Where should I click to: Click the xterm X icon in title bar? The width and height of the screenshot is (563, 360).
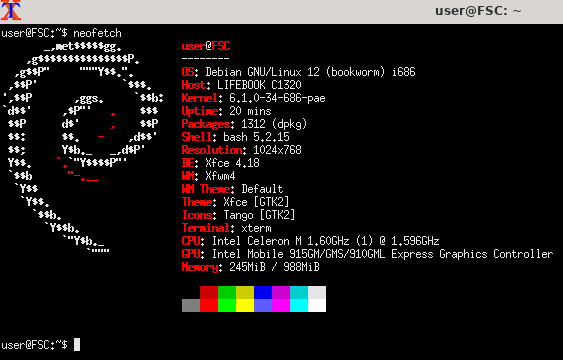[x=11, y=10]
